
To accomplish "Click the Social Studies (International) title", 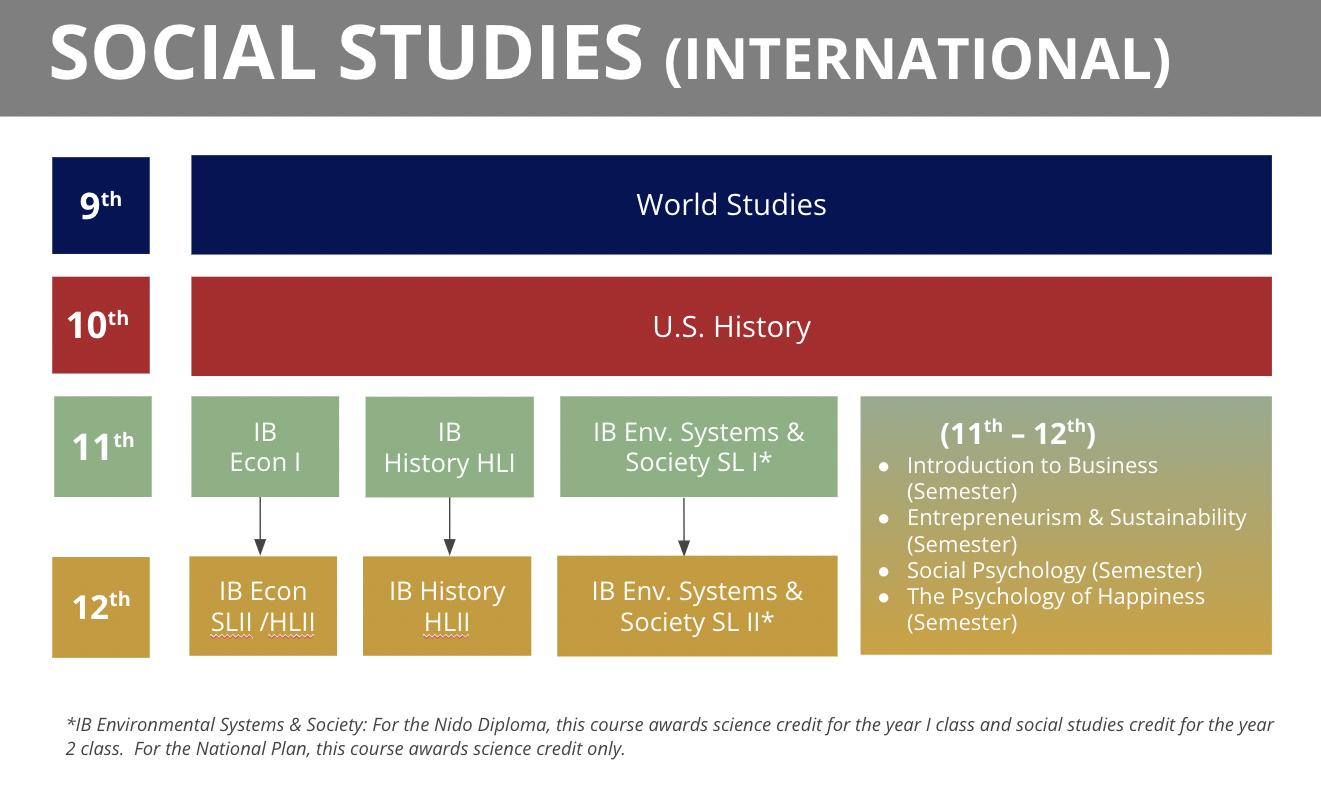I will [x=609, y=52].
